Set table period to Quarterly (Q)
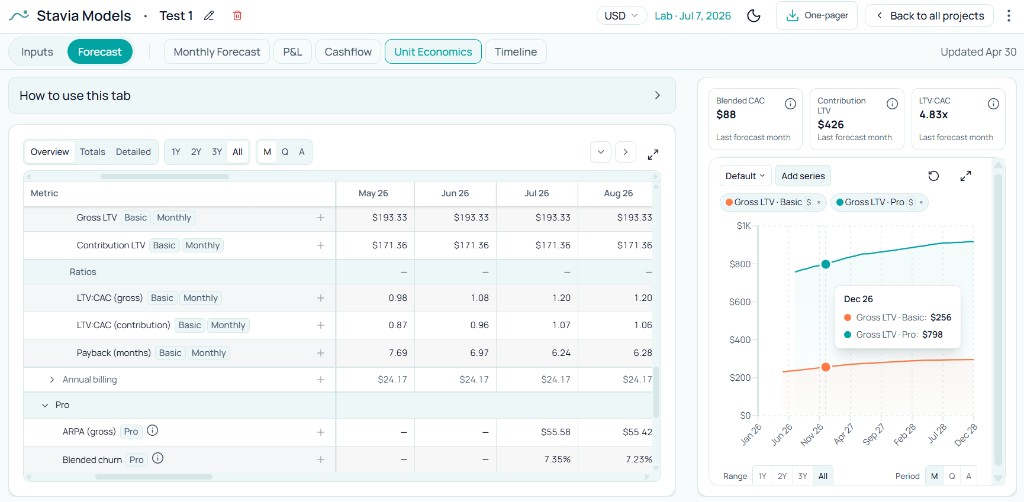The image size is (1024, 502). coord(285,152)
